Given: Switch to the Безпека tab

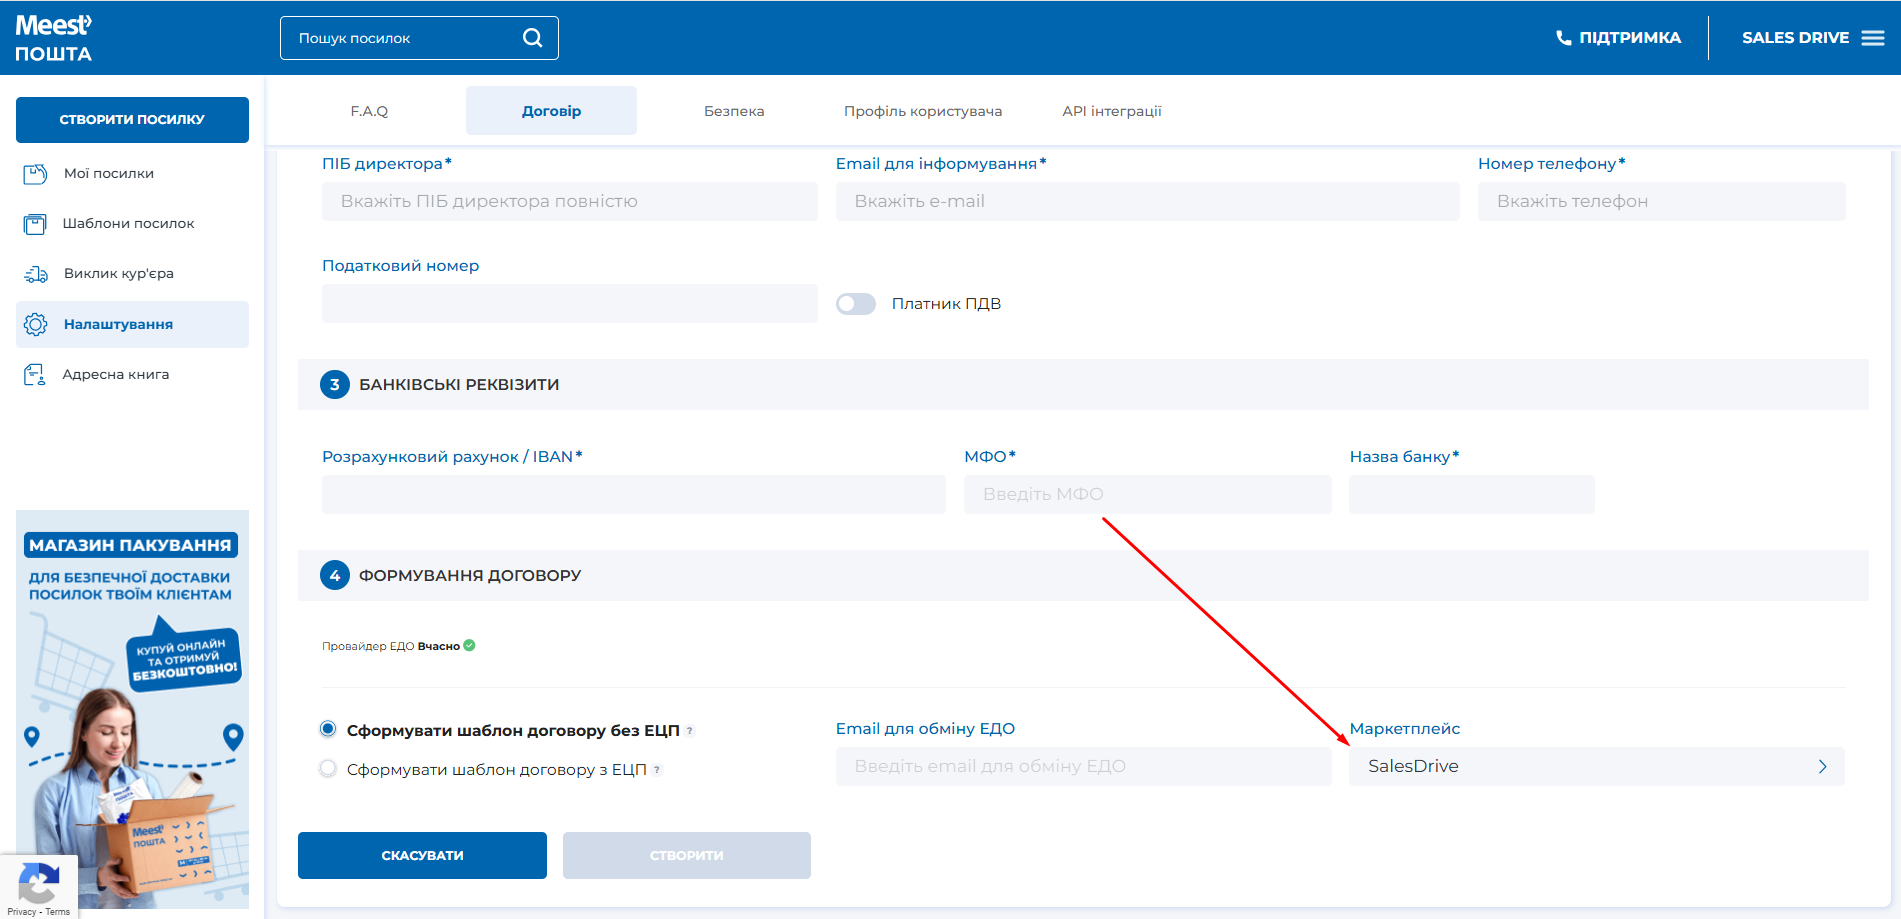Looking at the screenshot, I should tap(734, 111).
